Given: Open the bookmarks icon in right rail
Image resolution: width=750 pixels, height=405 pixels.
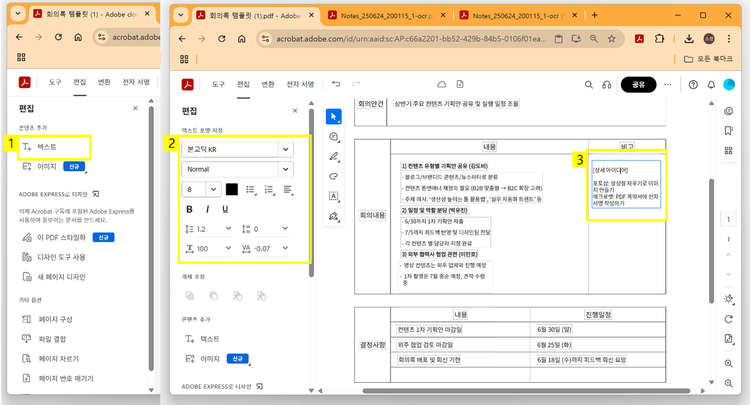Looking at the screenshot, I should [728, 131].
